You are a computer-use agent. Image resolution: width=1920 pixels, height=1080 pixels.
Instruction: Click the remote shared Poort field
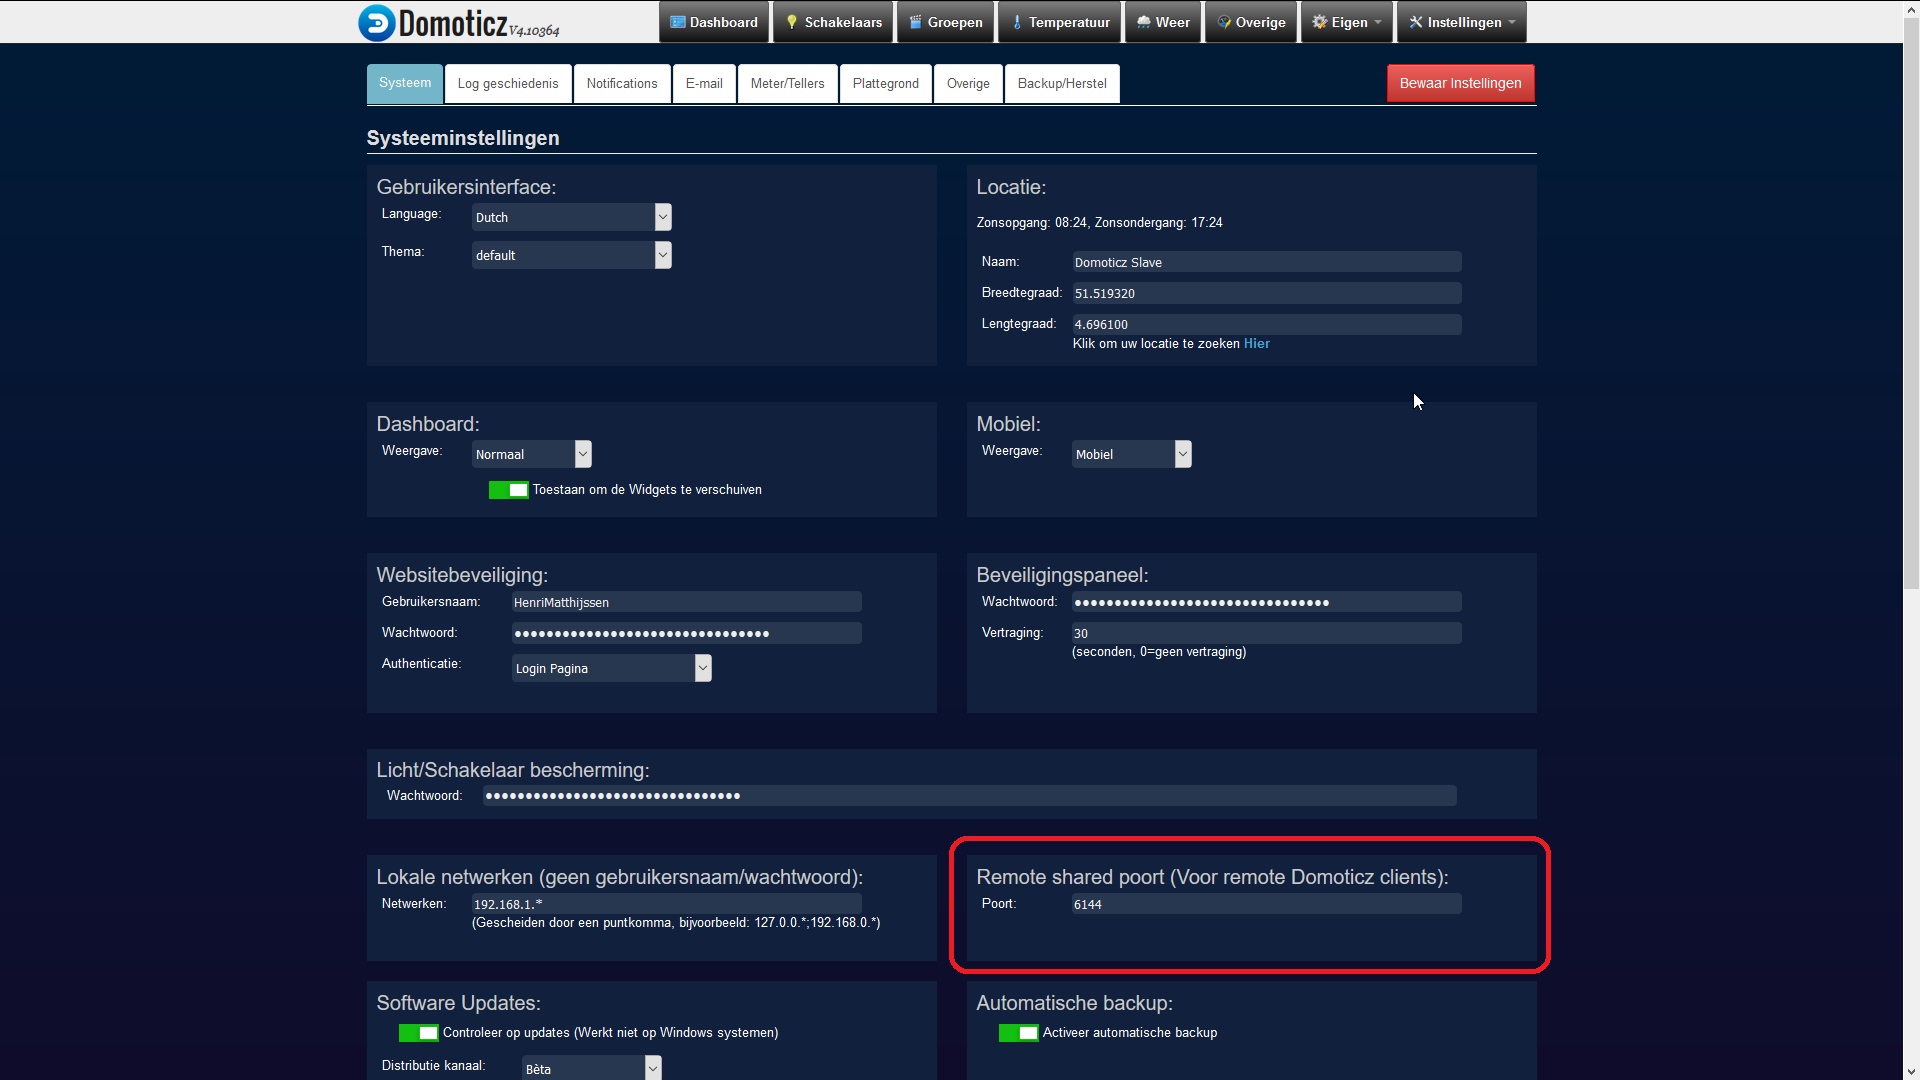point(1265,904)
